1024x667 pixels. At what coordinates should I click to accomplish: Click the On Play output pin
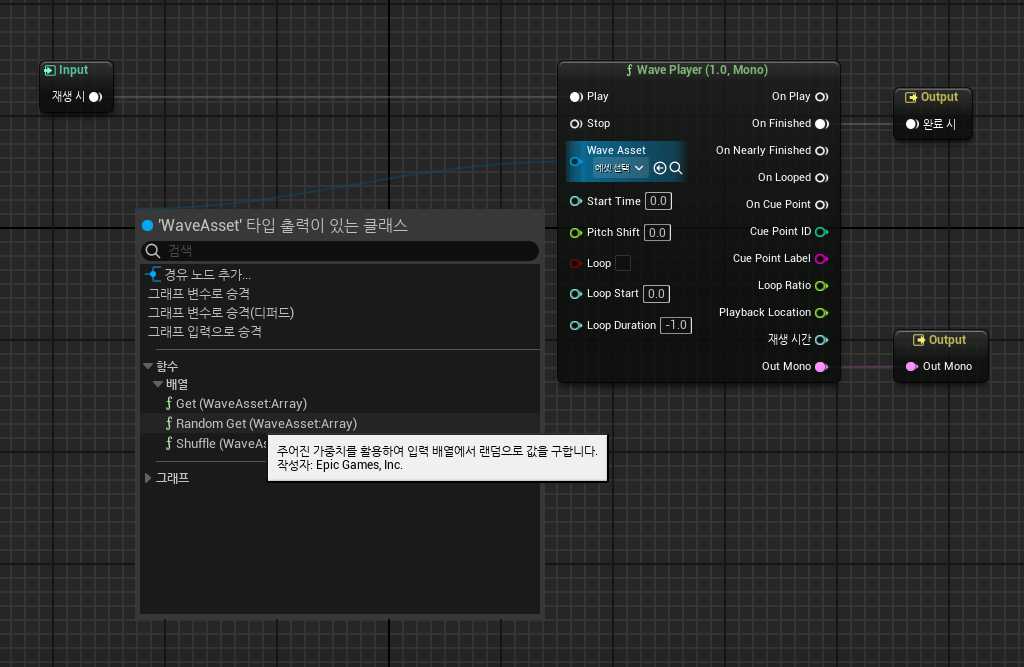(822, 97)
